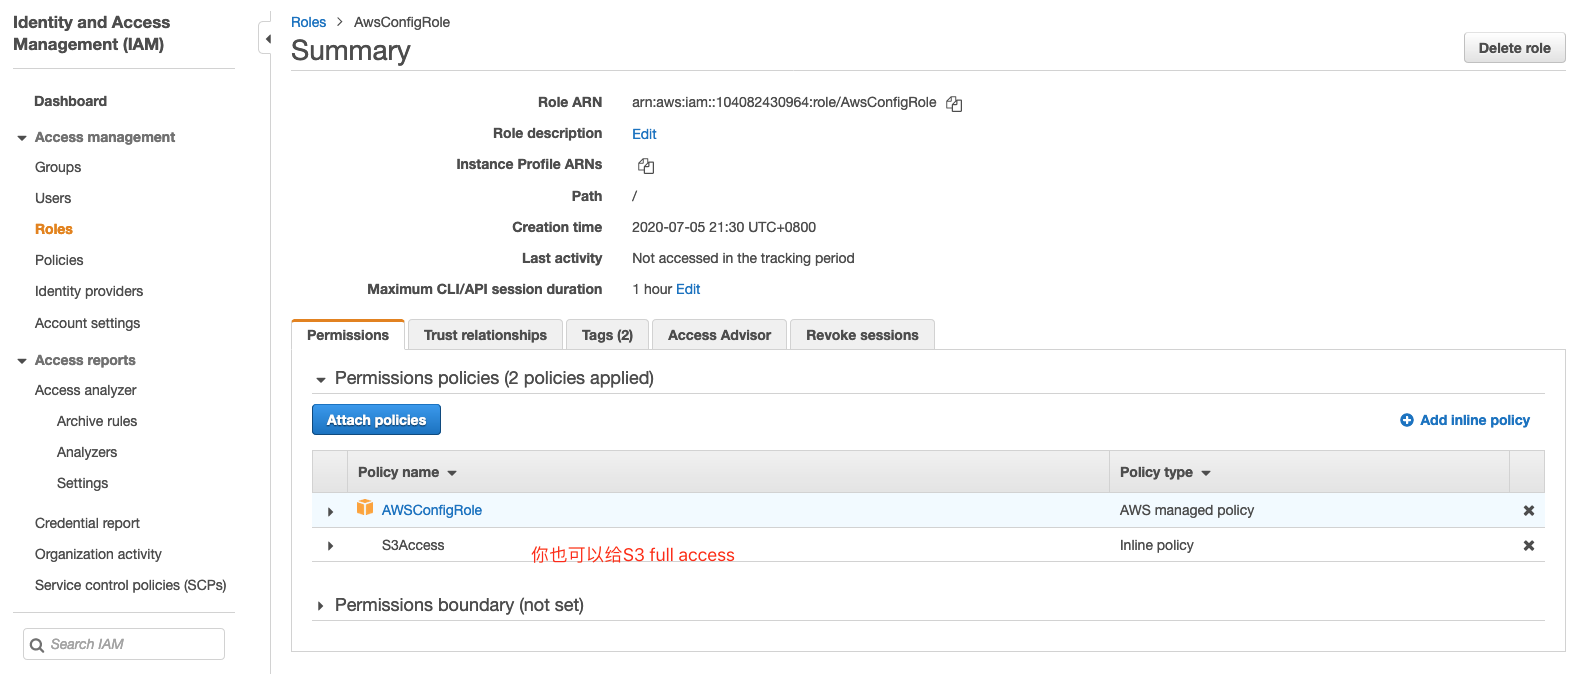Open Organization activity in the sidebar
Screen dimensions: 1582x674
pos(98,554)
